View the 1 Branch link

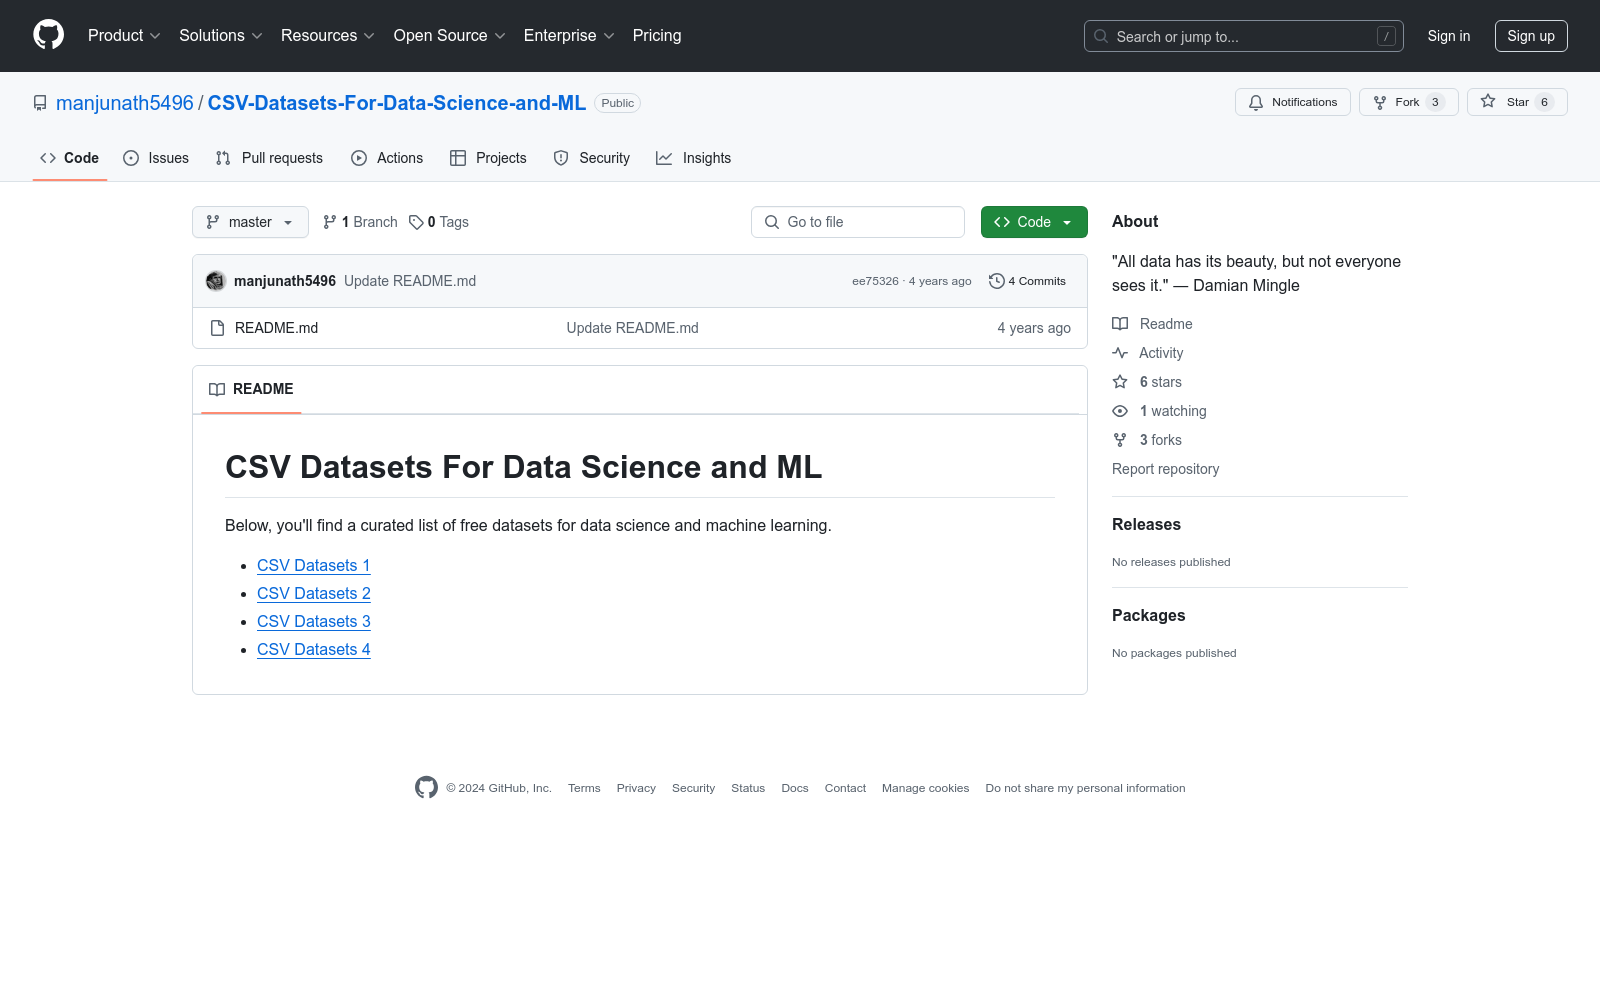tap(360, 222)
